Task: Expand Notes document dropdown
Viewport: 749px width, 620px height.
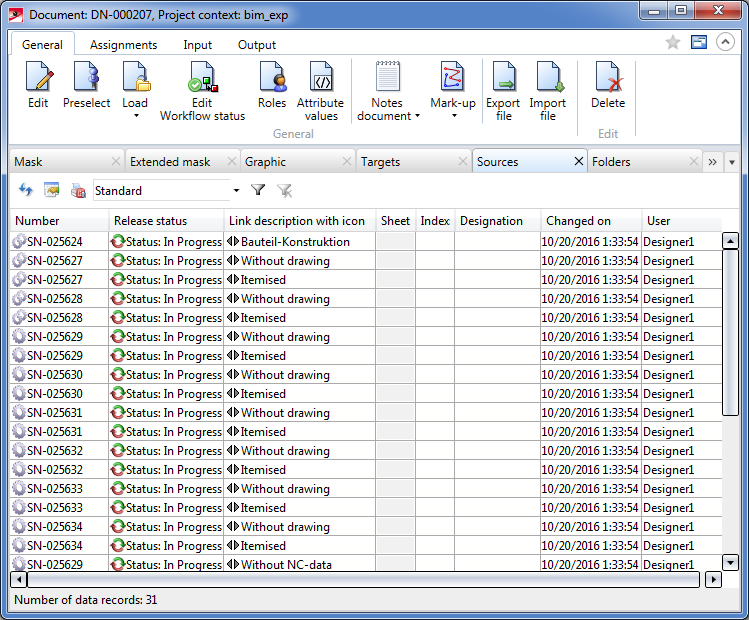Action: (x=417, y=116)
